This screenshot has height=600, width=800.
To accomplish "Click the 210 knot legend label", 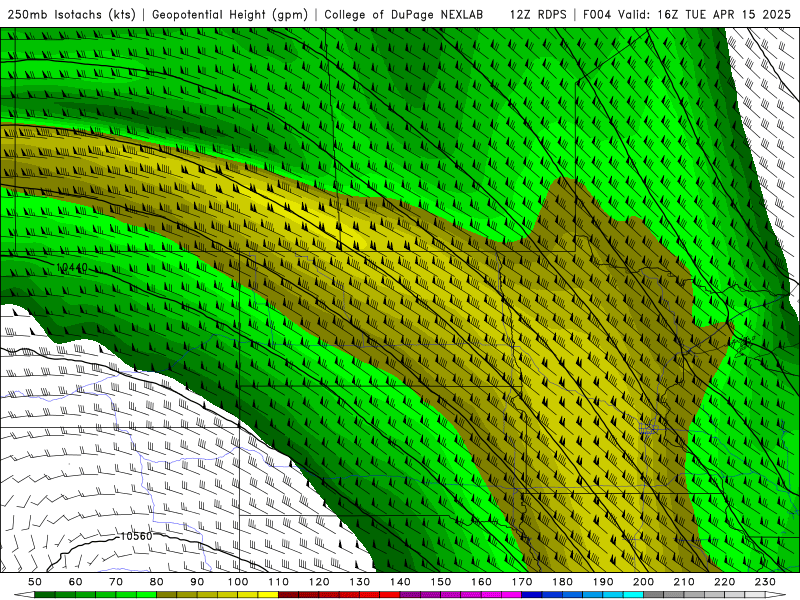I will tap(684, 582).
